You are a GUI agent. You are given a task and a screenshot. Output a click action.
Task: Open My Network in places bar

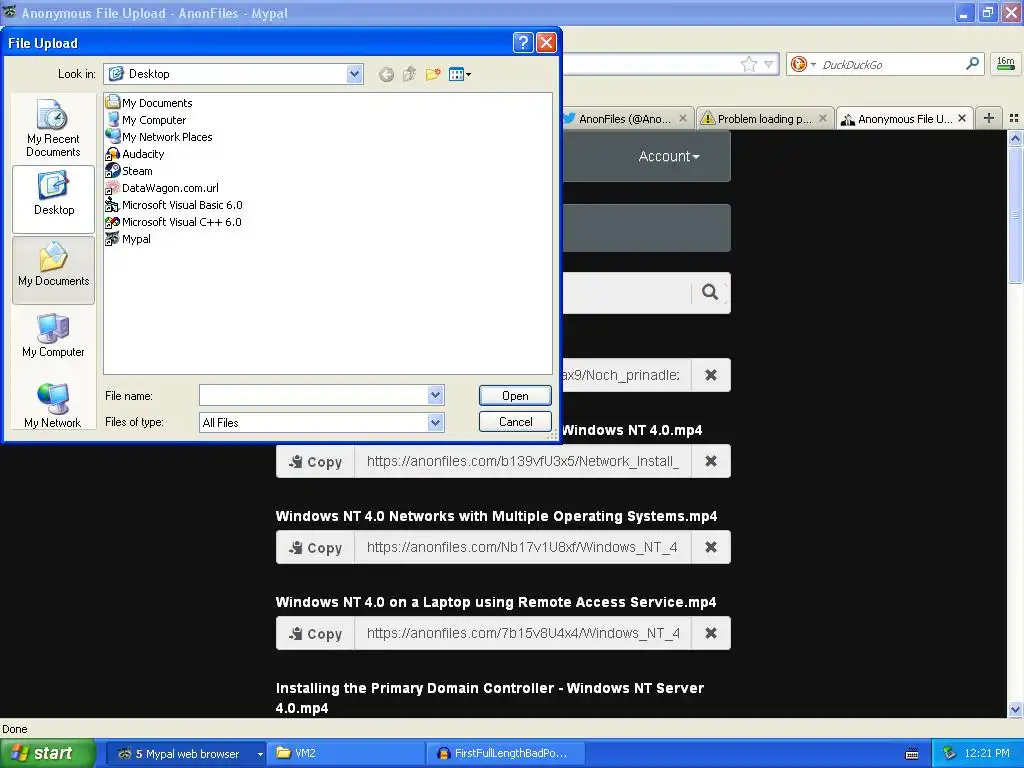(53, 405)
